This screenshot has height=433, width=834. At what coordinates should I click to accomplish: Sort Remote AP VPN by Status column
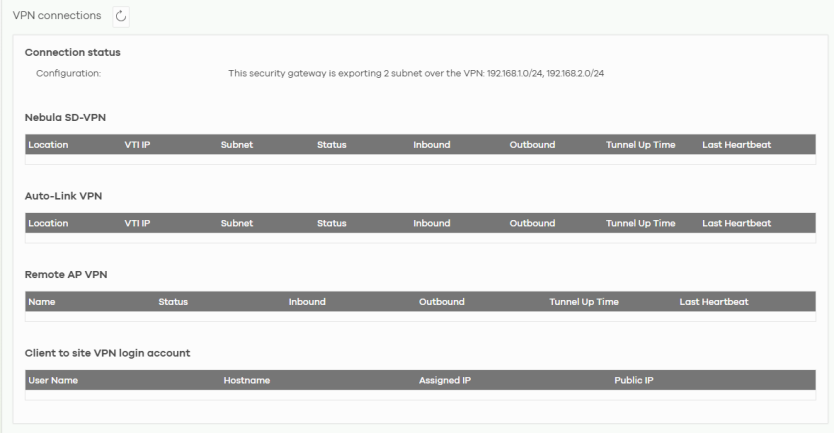tap(173, 301)
